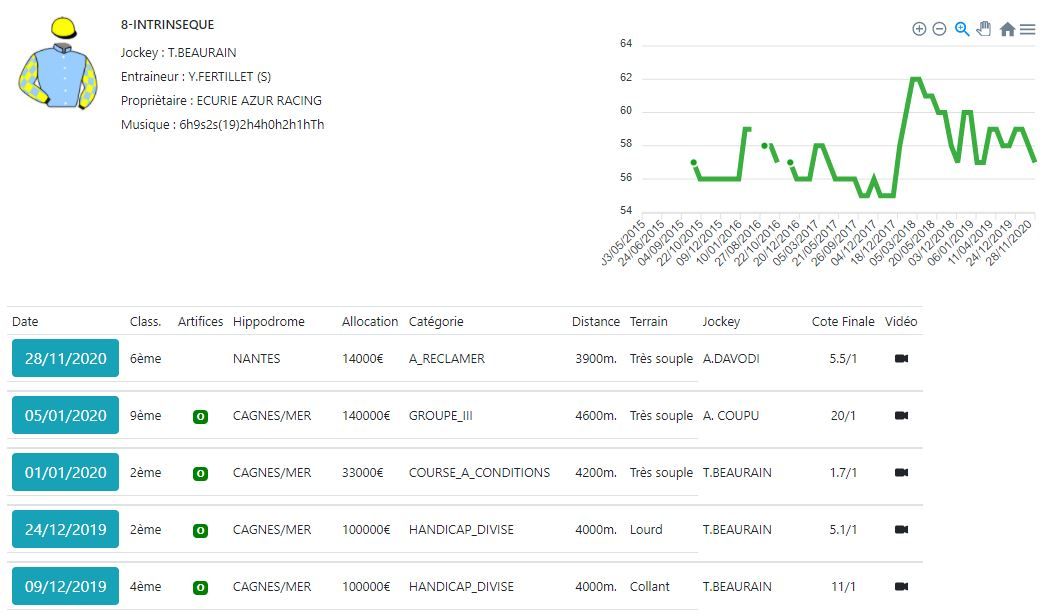Click Artifices badge in 01/01/2020 row
The width and height of the screenshot is (1060, 616).
click(x=200, y=473)
